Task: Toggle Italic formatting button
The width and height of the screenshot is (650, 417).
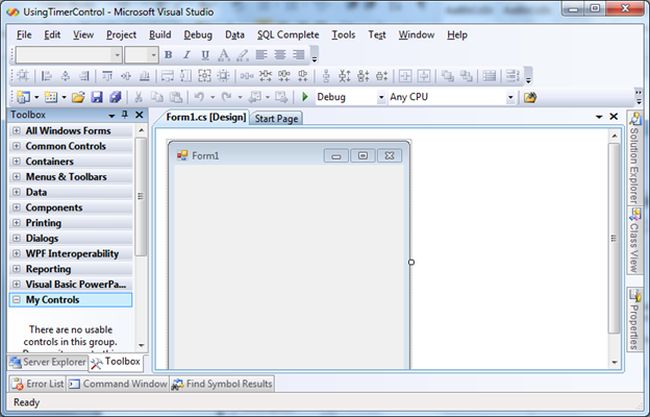Action: pyautogui.click(x=187, y=55)
